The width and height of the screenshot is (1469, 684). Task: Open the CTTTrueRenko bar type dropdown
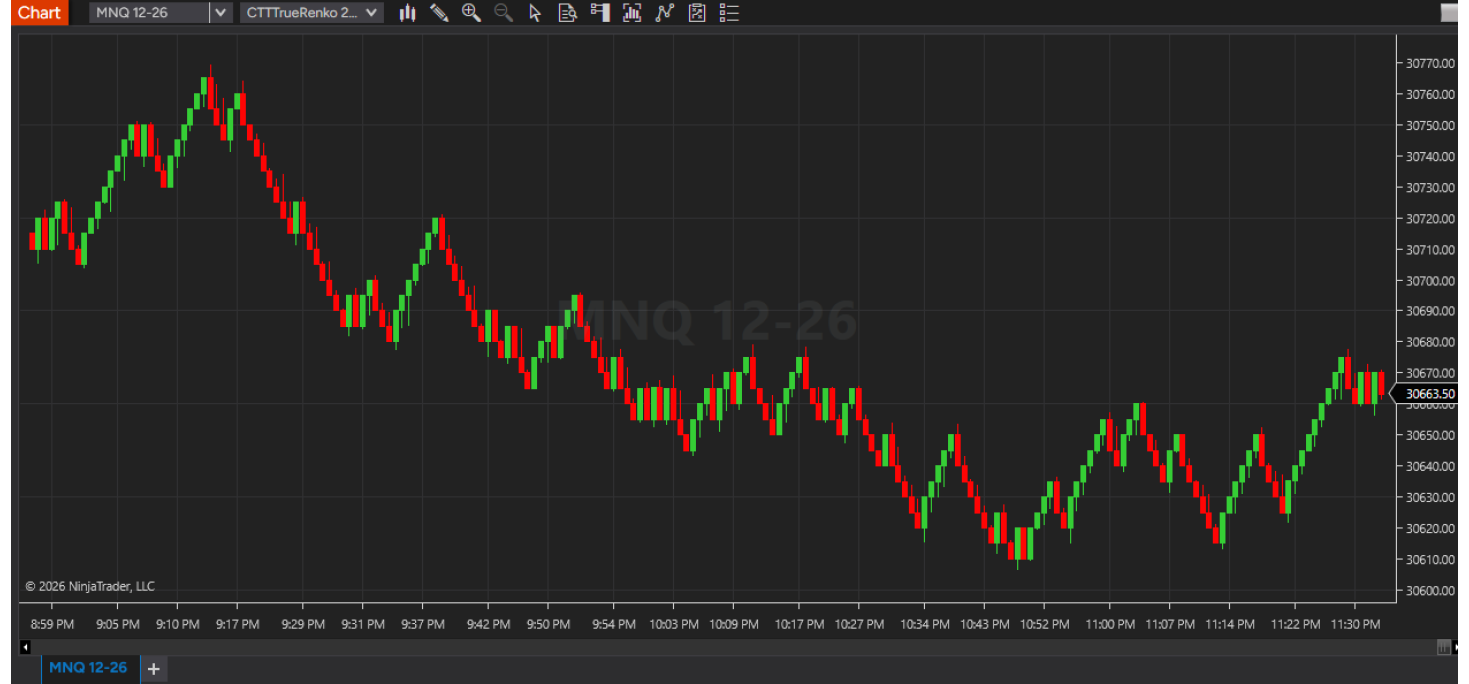311,13
